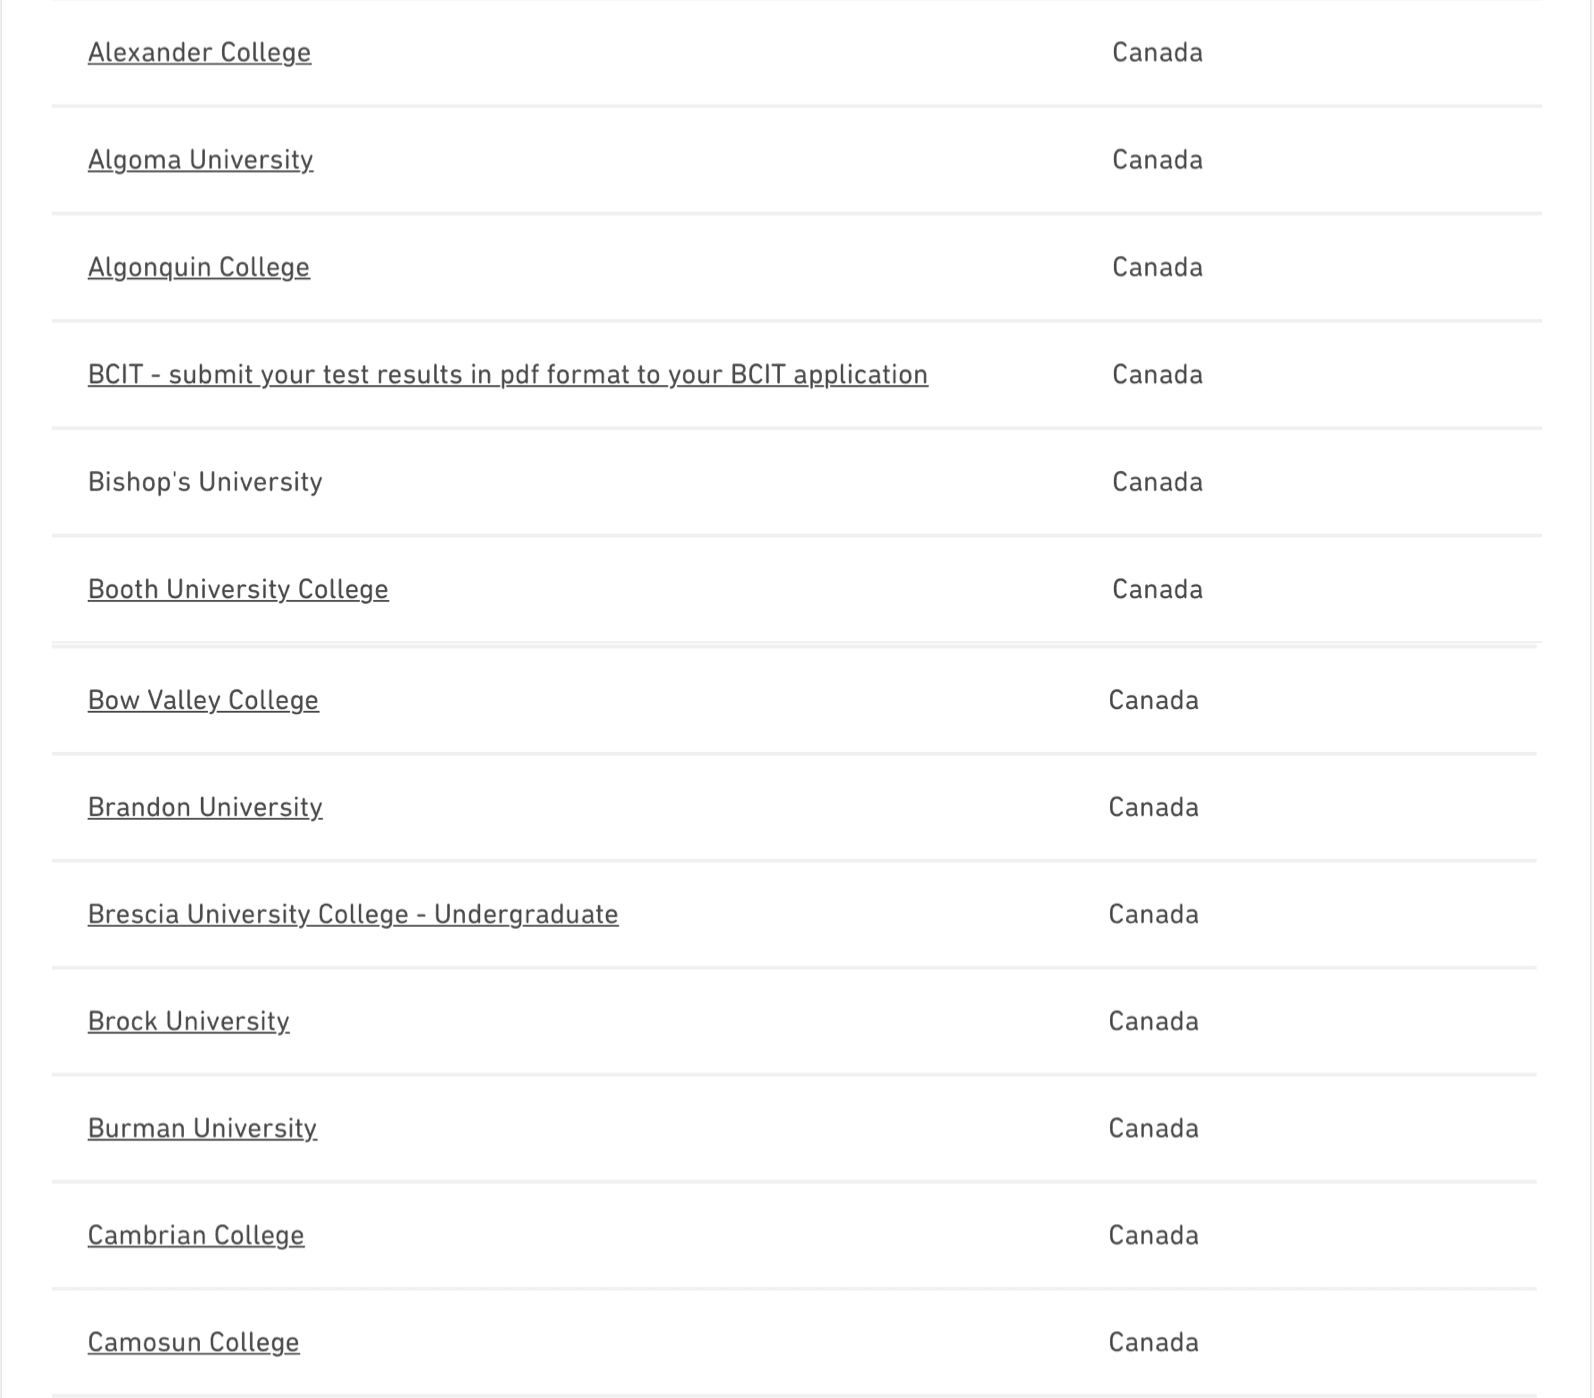Visit Camosun College link
The image size is (1594, 1398).
pos(194,1342)
